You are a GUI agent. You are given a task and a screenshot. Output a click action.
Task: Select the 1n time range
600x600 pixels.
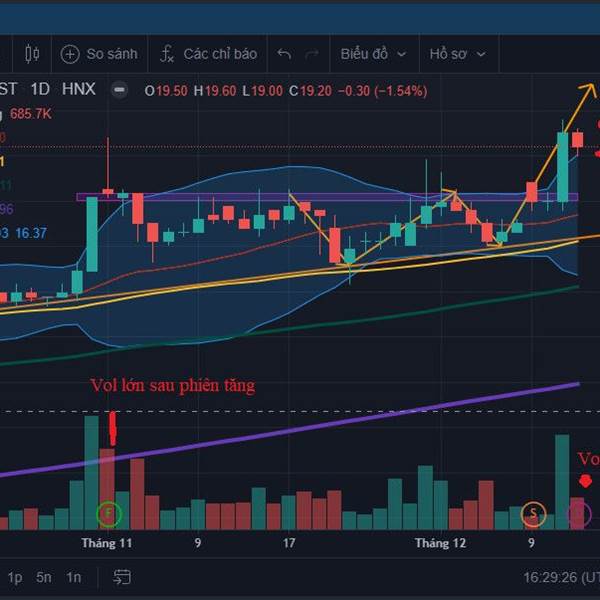click(74, 577)
